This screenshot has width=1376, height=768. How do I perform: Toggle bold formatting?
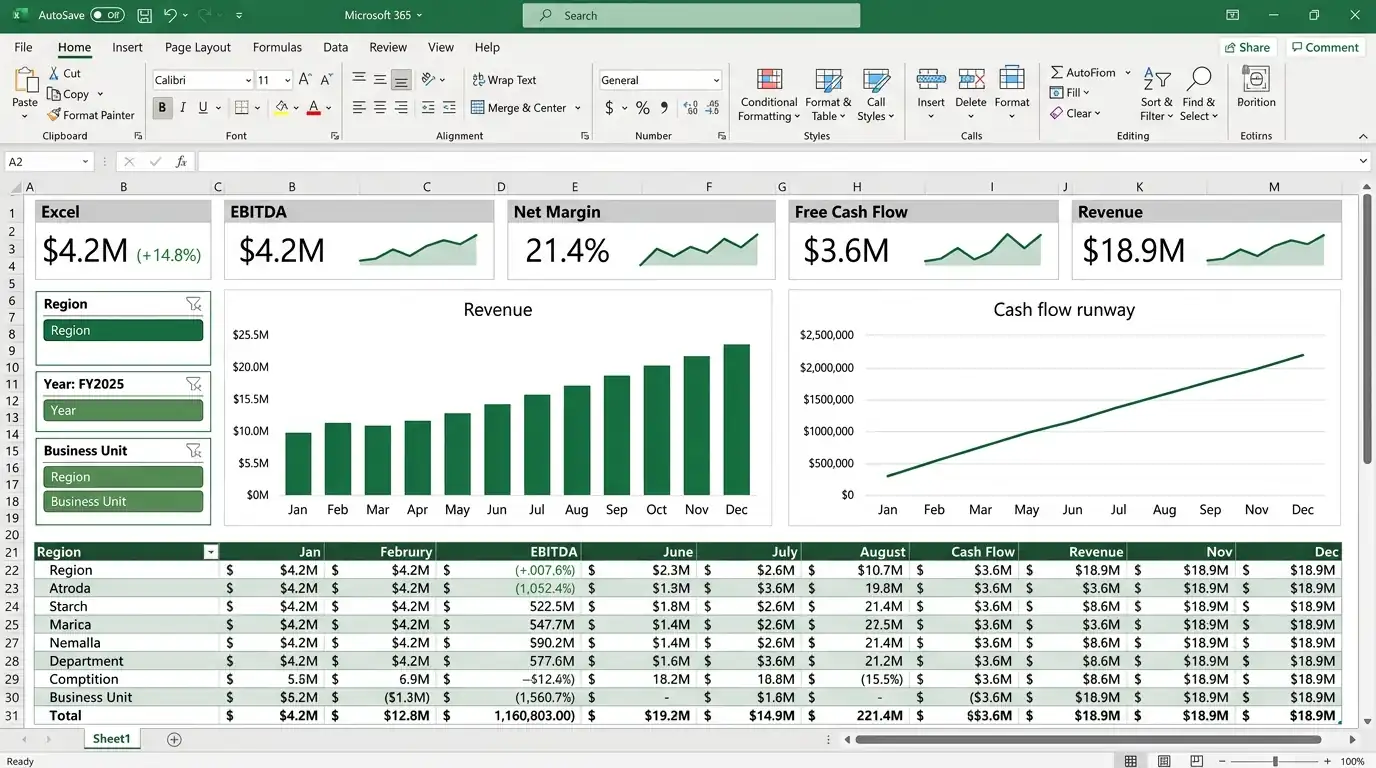click(162, 107)
